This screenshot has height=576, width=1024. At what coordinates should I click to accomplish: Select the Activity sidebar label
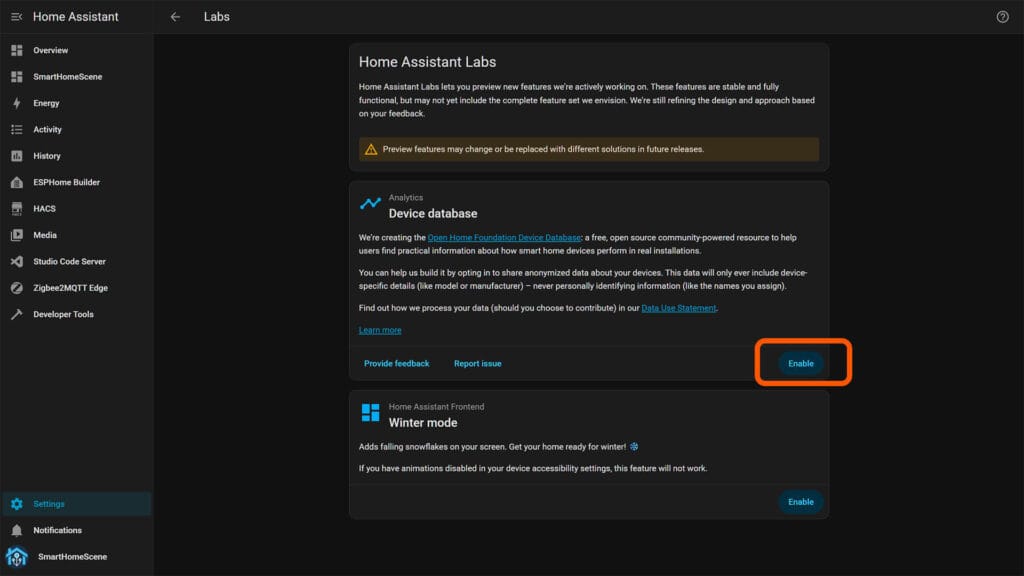tap(48, 130)
